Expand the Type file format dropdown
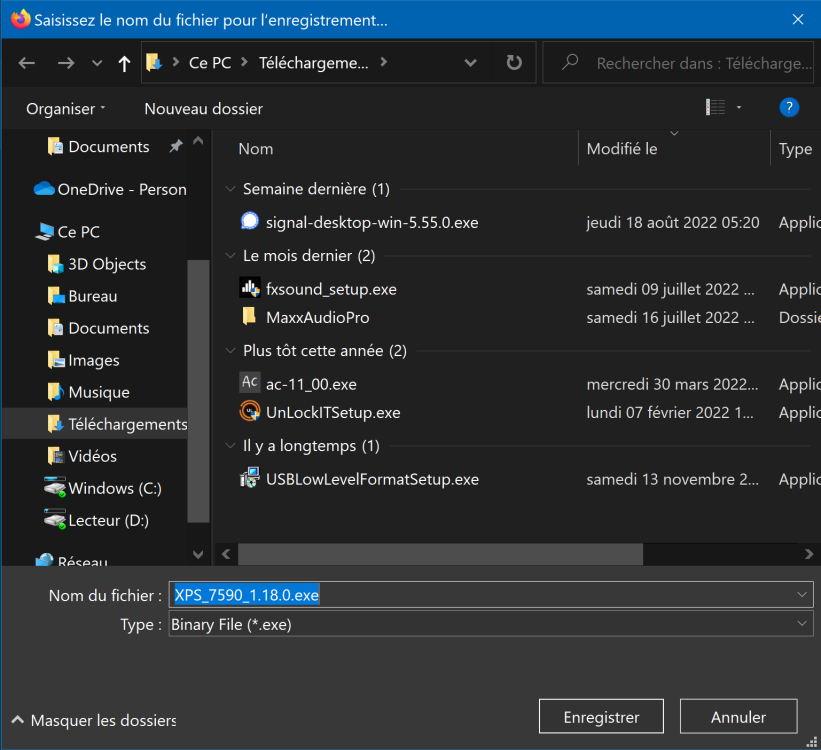 [x=803, y=624]
